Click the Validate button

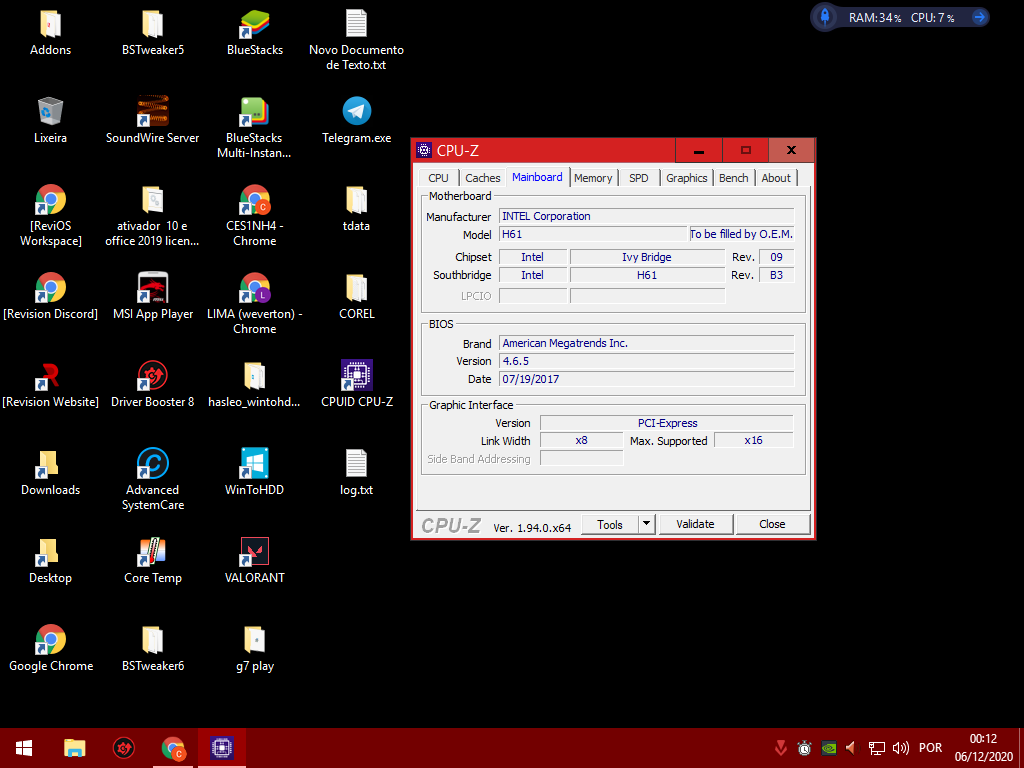click(696, 524)
